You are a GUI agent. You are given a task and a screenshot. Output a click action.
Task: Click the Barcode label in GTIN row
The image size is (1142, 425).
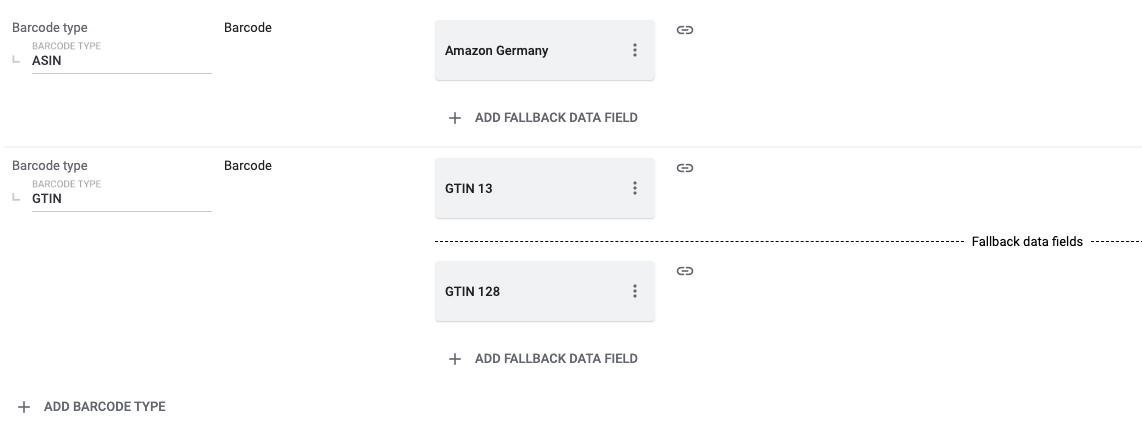[248, 166]
